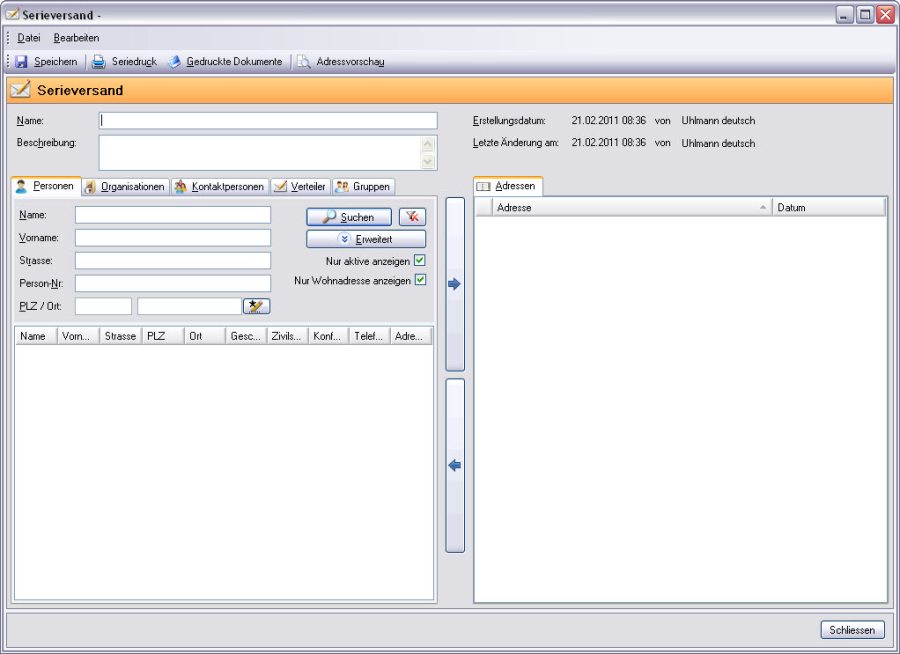Click the right arrow to add addresses
The image size is (900, 654).
point(455,284)
